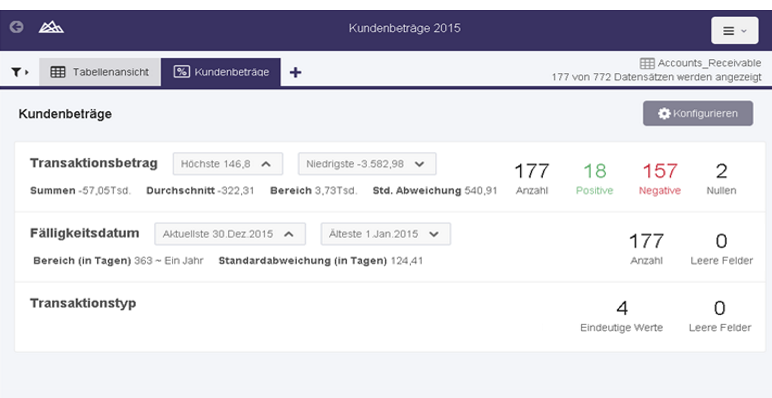Screen dimensions: 772x398
Task: Expand the Älteste 1.Jan.2015 dropdown
Action: (x=386, y=234)
